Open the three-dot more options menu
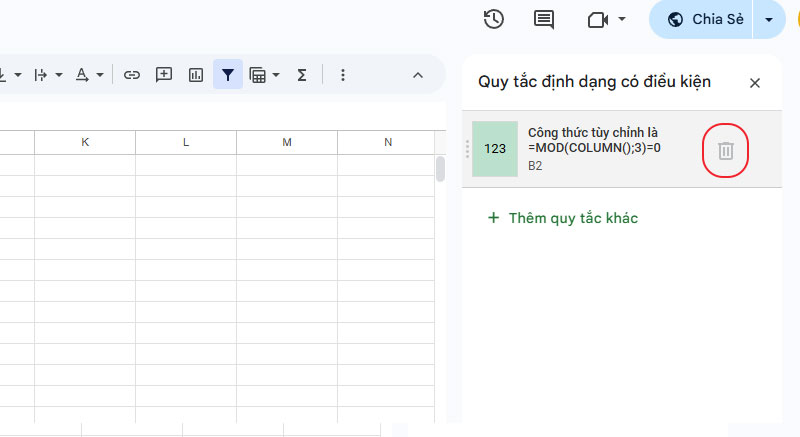 pos(342,74)
